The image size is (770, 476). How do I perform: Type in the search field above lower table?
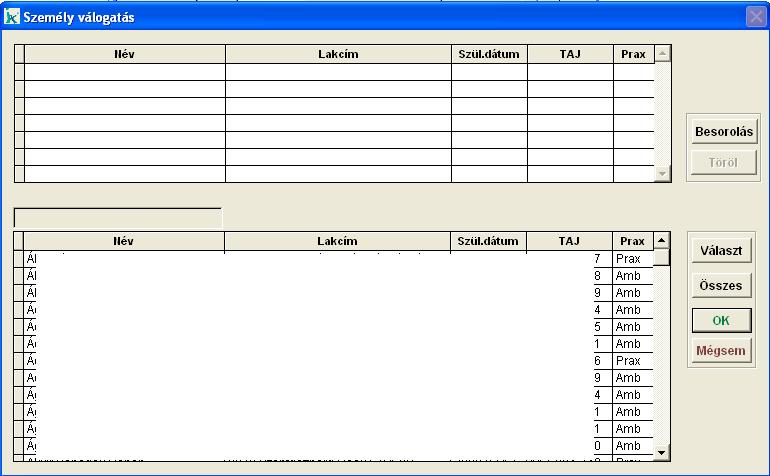pyautogui.click(x=118, y=217)
